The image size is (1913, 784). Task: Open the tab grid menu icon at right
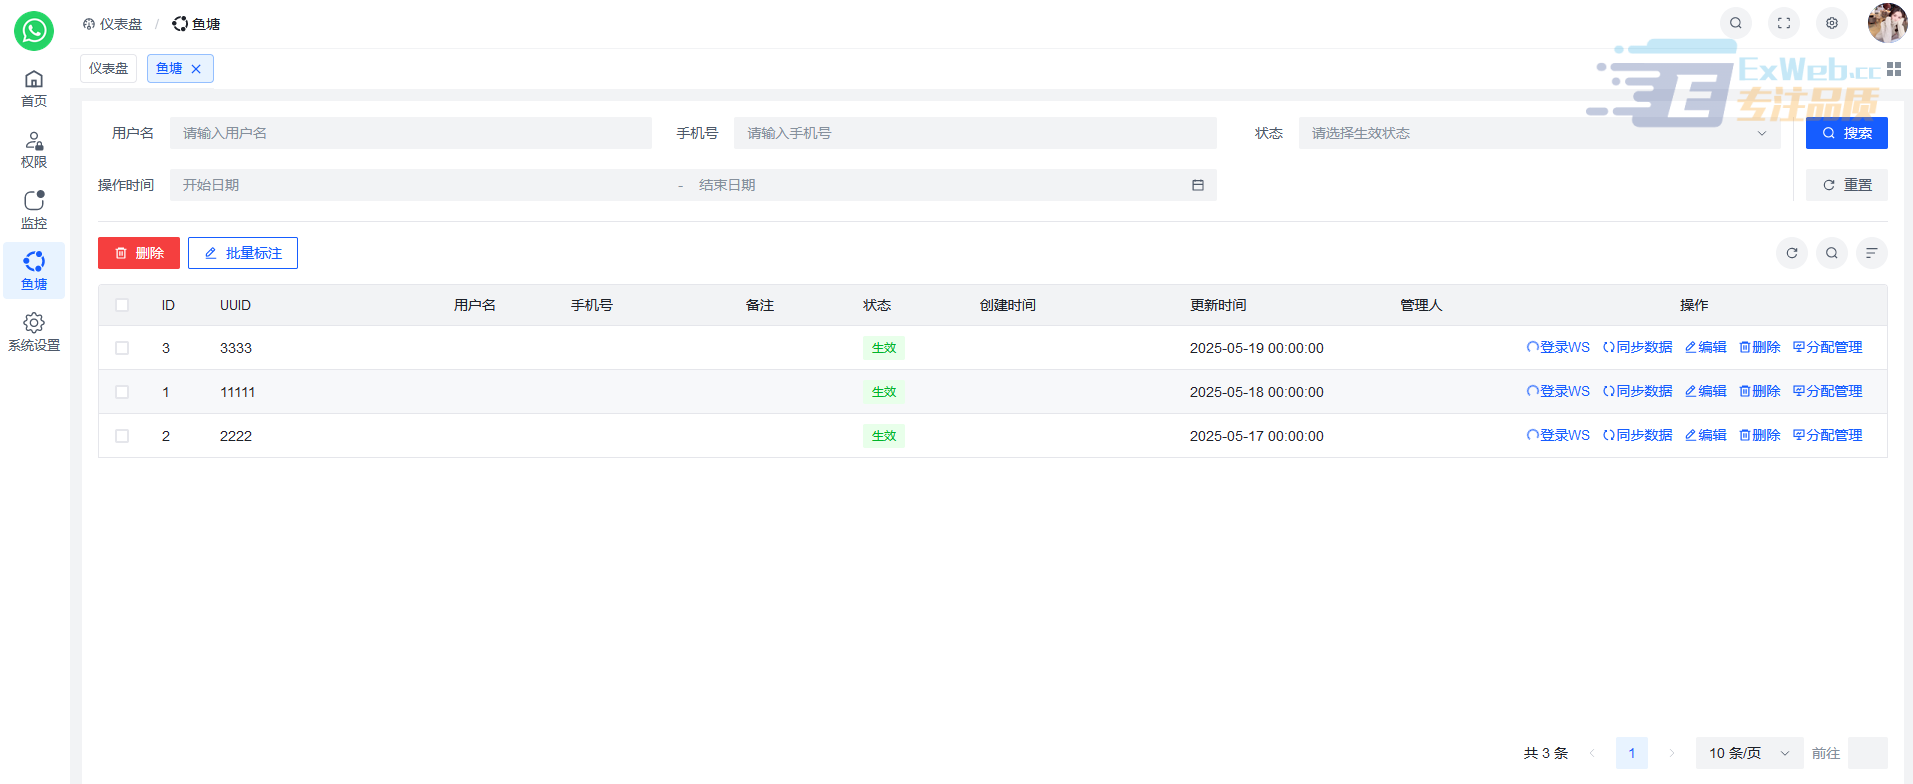1894,69
